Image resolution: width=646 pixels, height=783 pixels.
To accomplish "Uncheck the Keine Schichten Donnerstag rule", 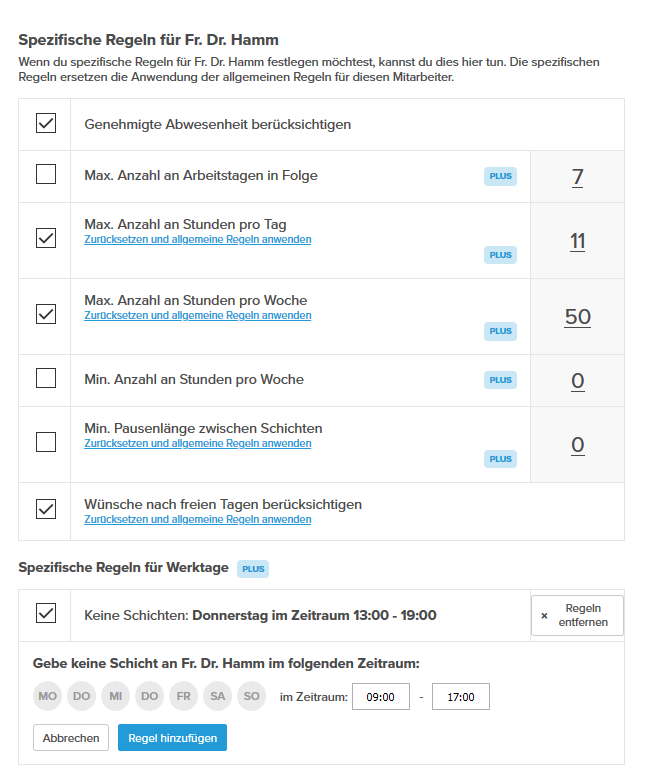I will click(46, 614).
